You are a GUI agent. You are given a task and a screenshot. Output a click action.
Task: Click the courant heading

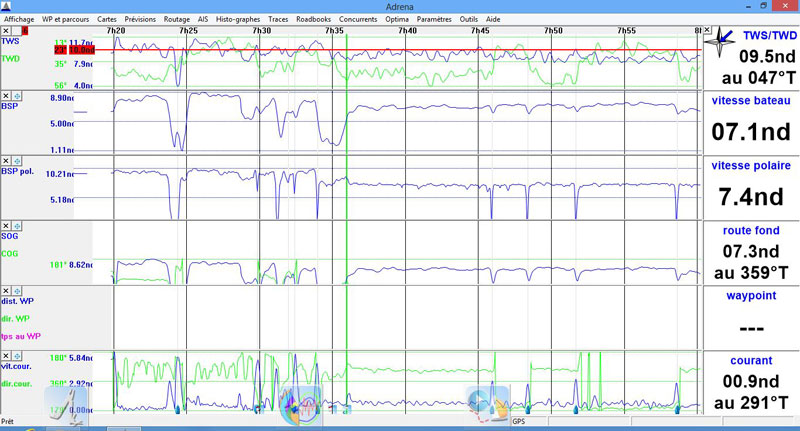click(x=751, y=360)
